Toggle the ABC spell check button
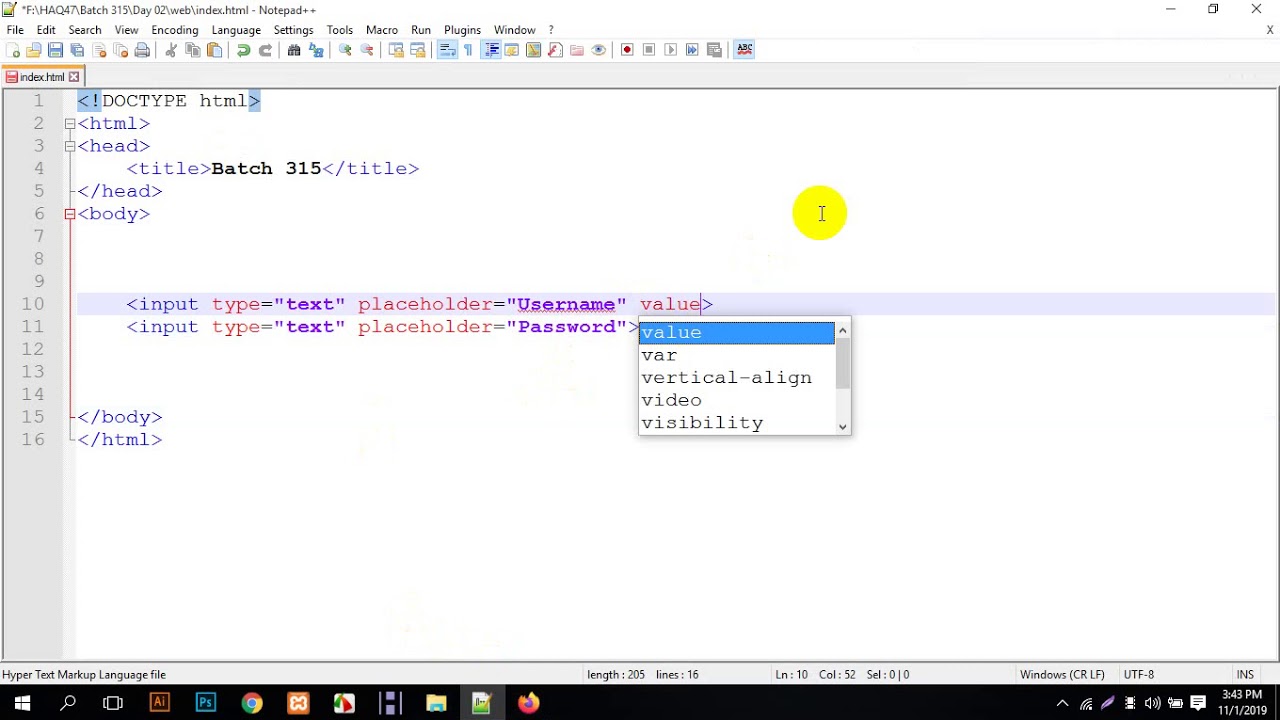1280x720 pixels. (744, 50)
